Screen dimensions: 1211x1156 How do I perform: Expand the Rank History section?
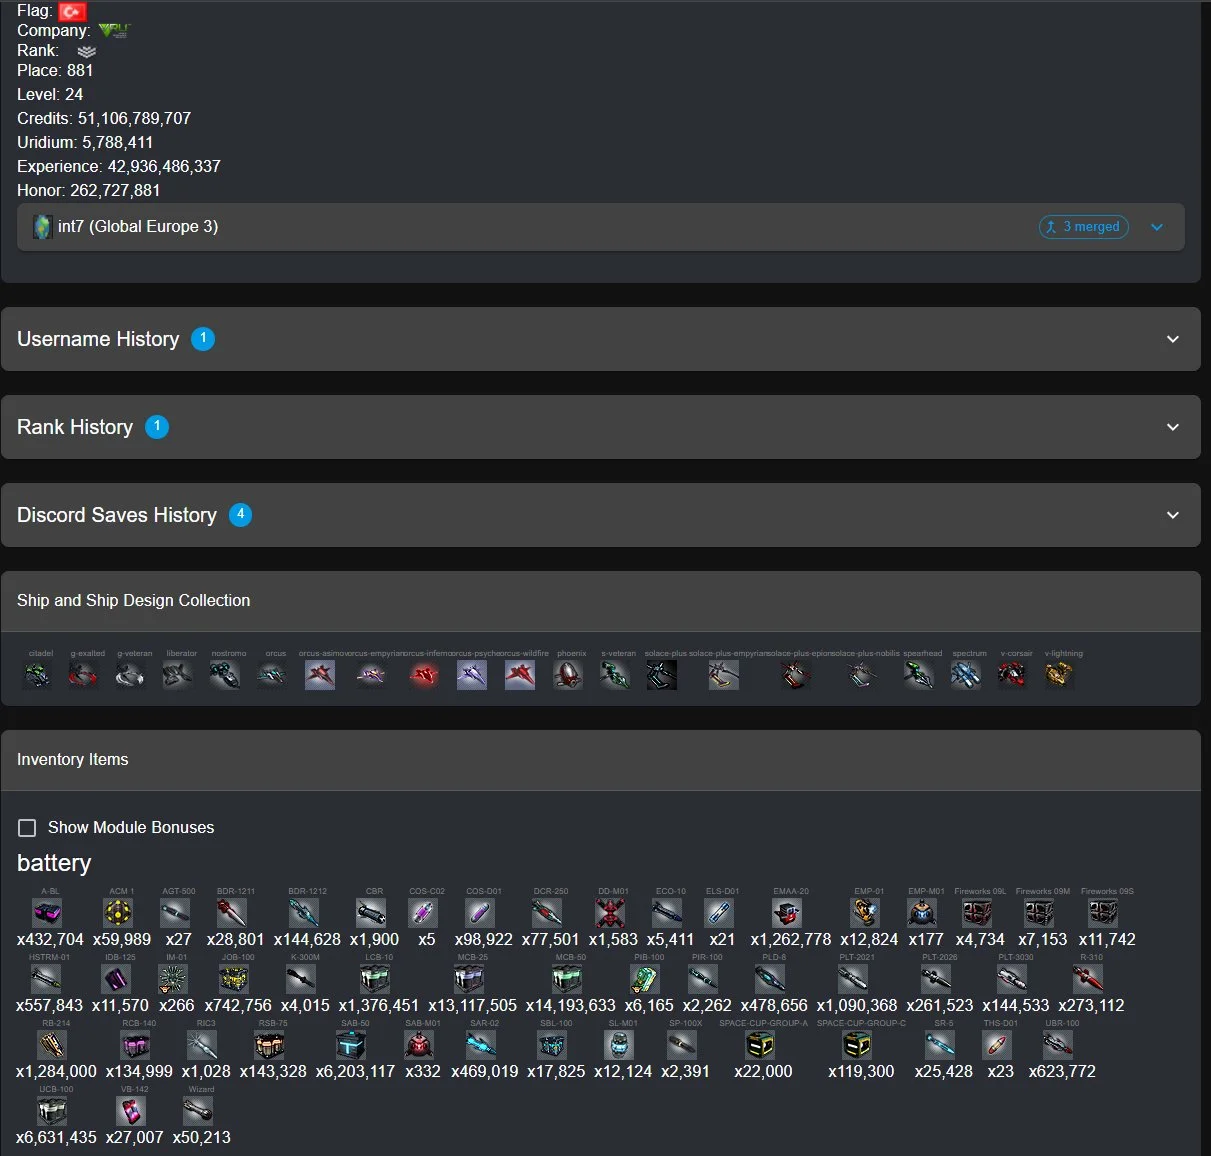(600, 427)
